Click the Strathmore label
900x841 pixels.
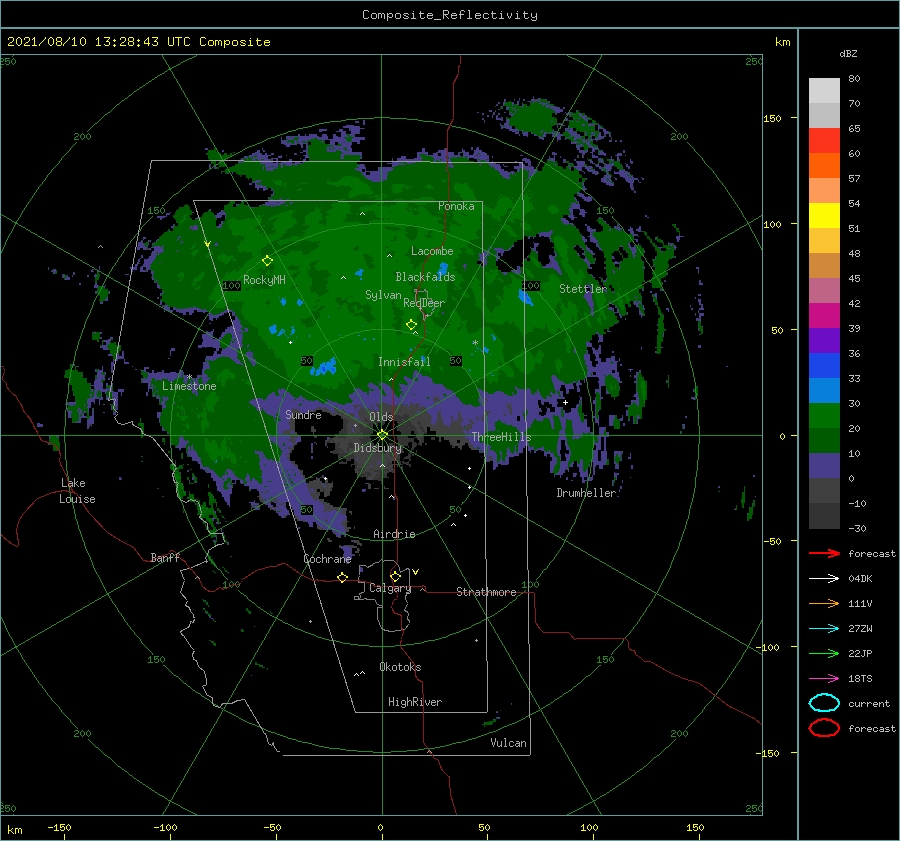click(x=486, y=592)
